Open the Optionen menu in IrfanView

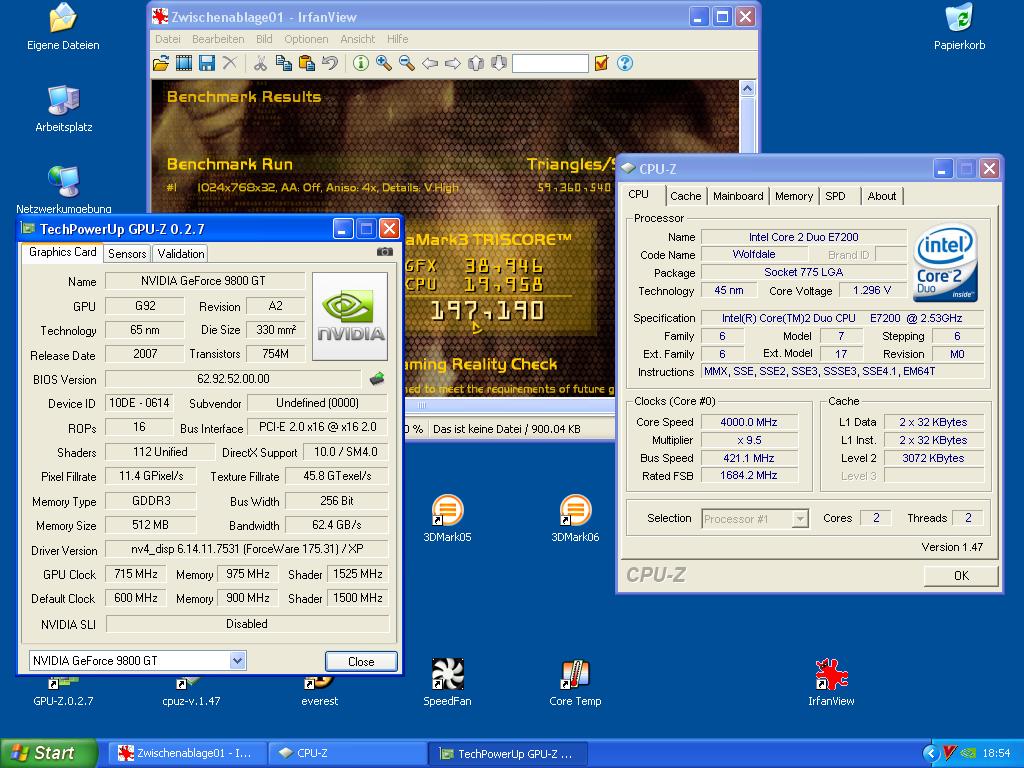point(306,39)
